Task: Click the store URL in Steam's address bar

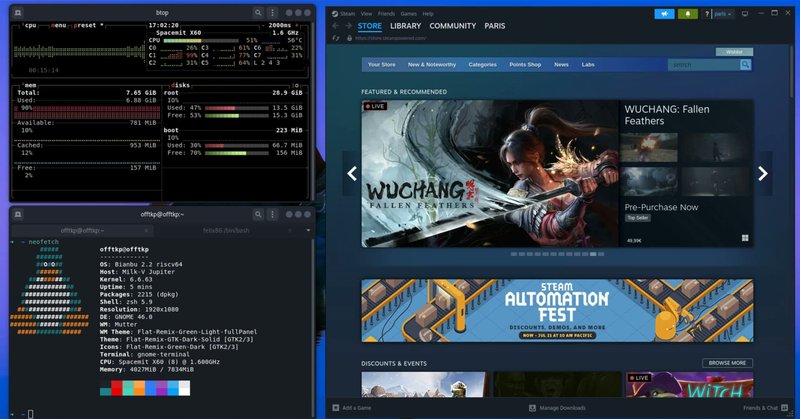Action: [x=390, y=38]
